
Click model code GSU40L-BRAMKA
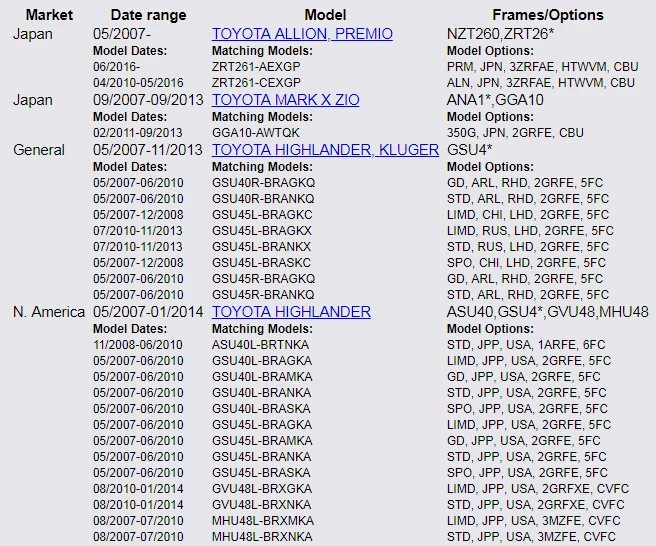tap(262, 377)
